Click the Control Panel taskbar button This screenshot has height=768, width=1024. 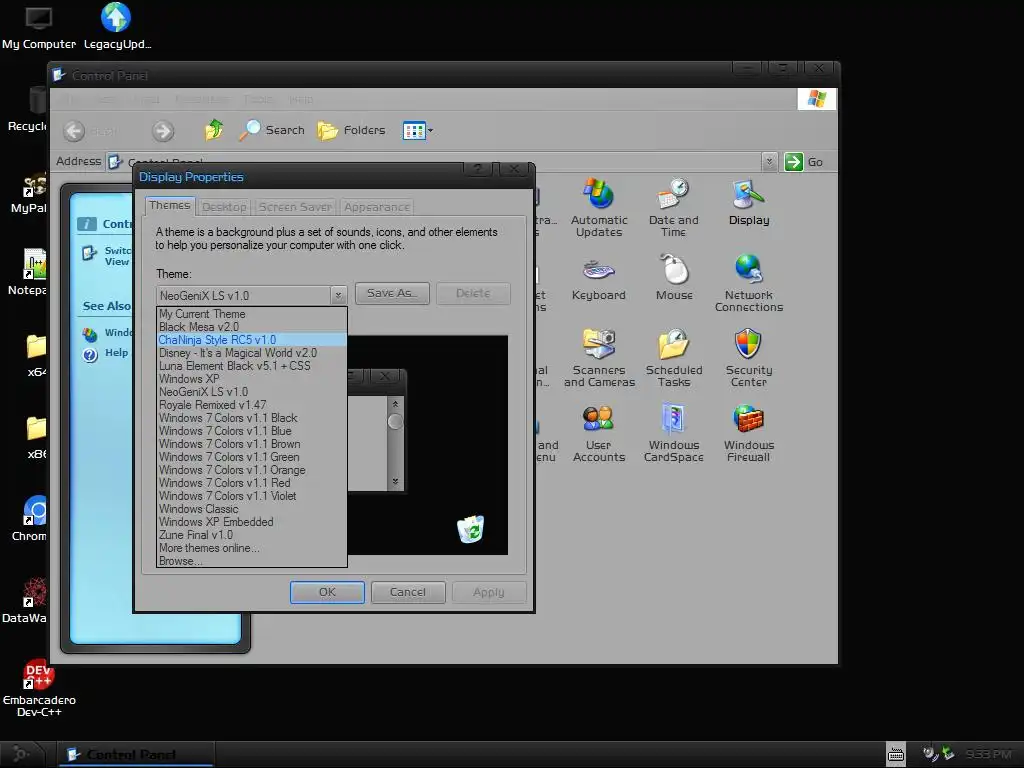[135, 754]
